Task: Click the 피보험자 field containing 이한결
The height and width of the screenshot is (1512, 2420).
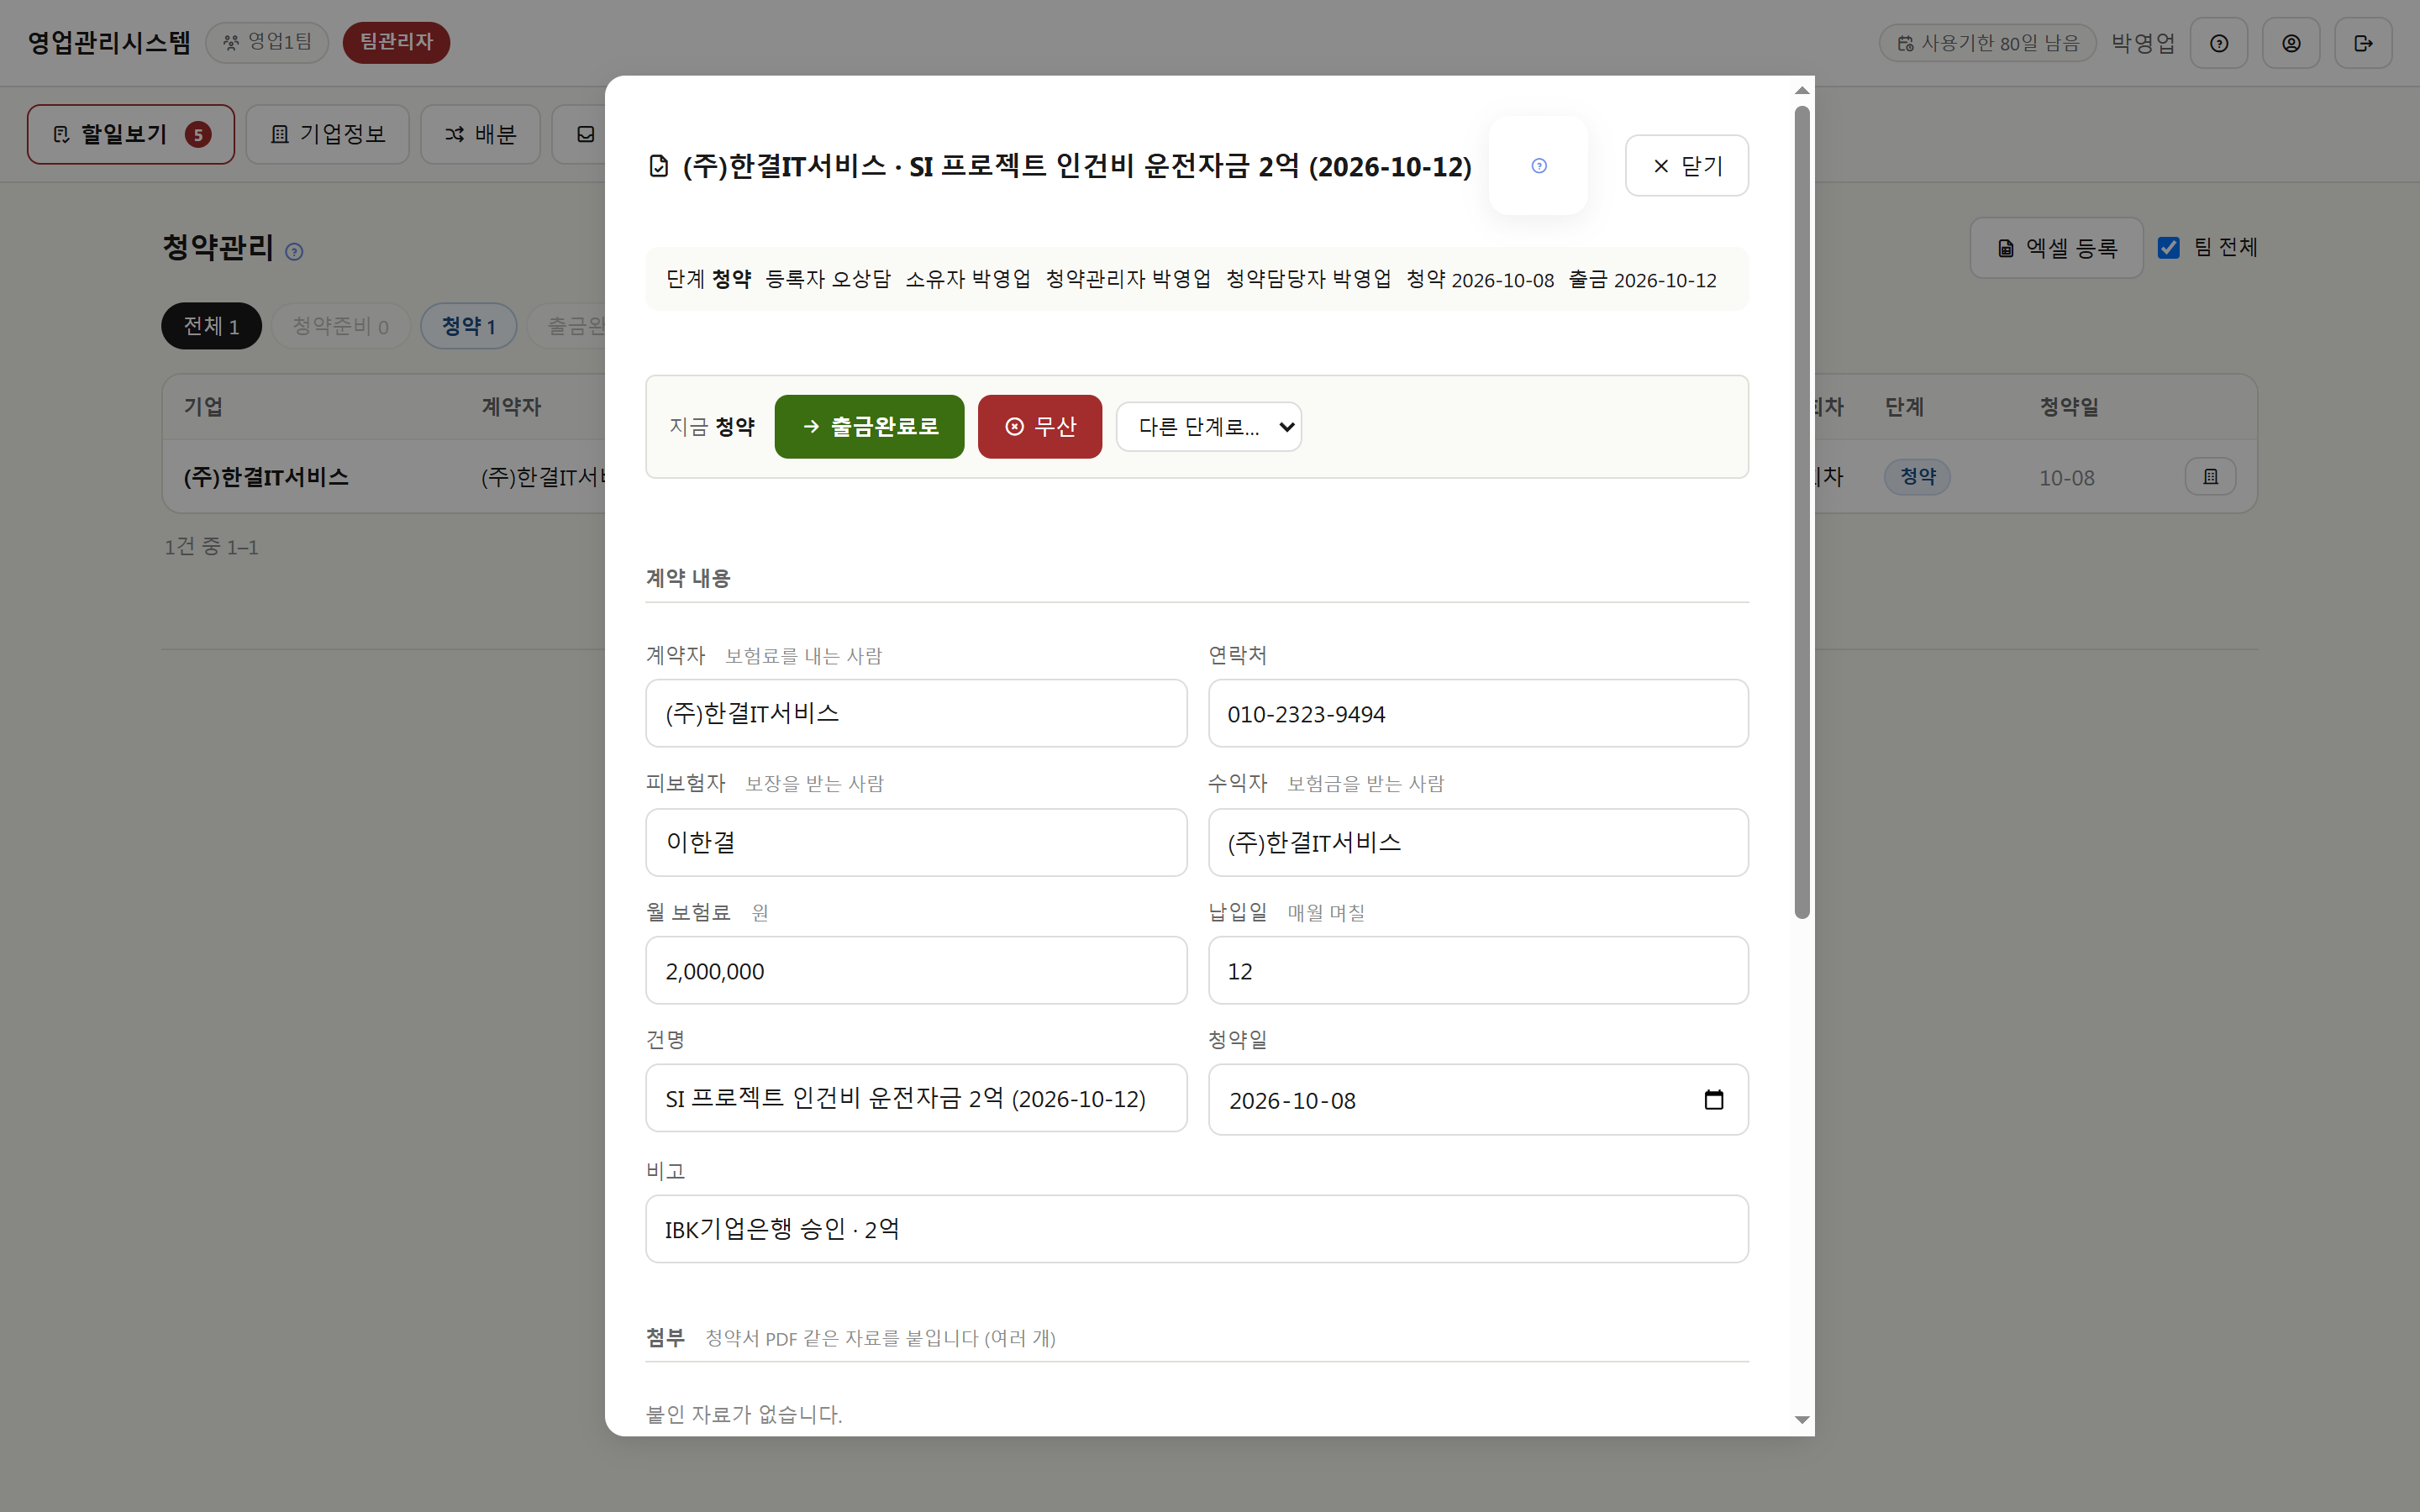Action: [x=916, y=842]
